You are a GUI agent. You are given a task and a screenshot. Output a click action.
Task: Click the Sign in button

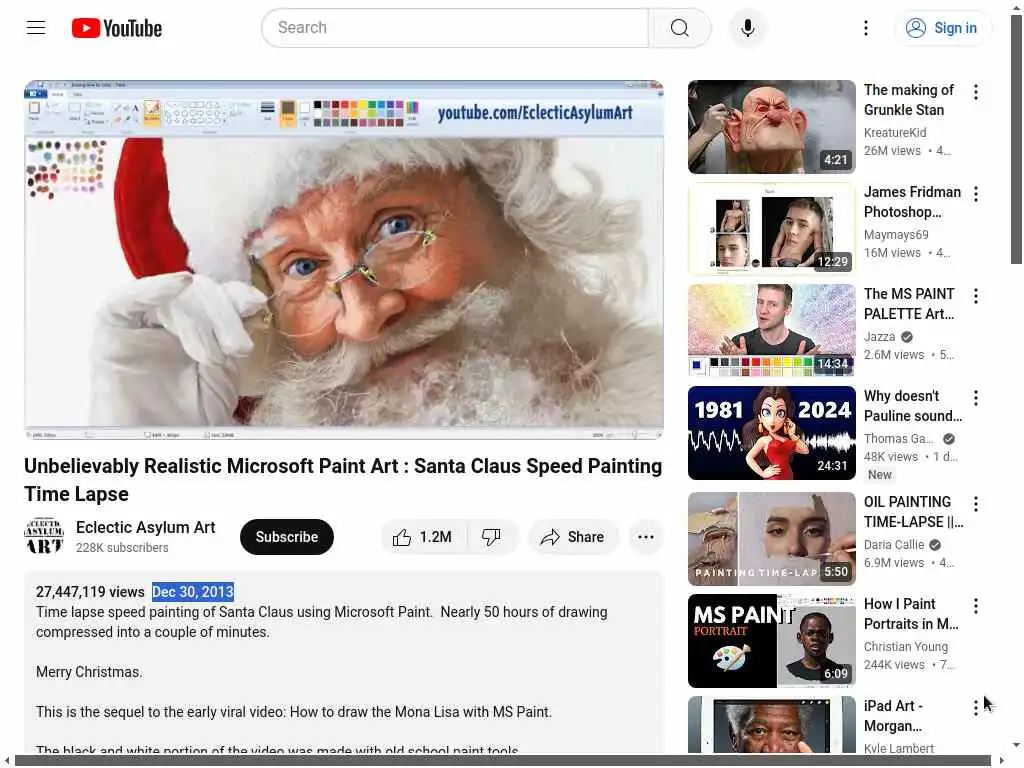pos(942,27)
